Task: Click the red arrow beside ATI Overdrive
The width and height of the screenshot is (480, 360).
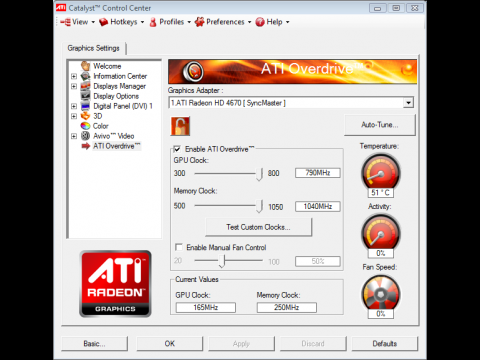Action: coord(86,146)
